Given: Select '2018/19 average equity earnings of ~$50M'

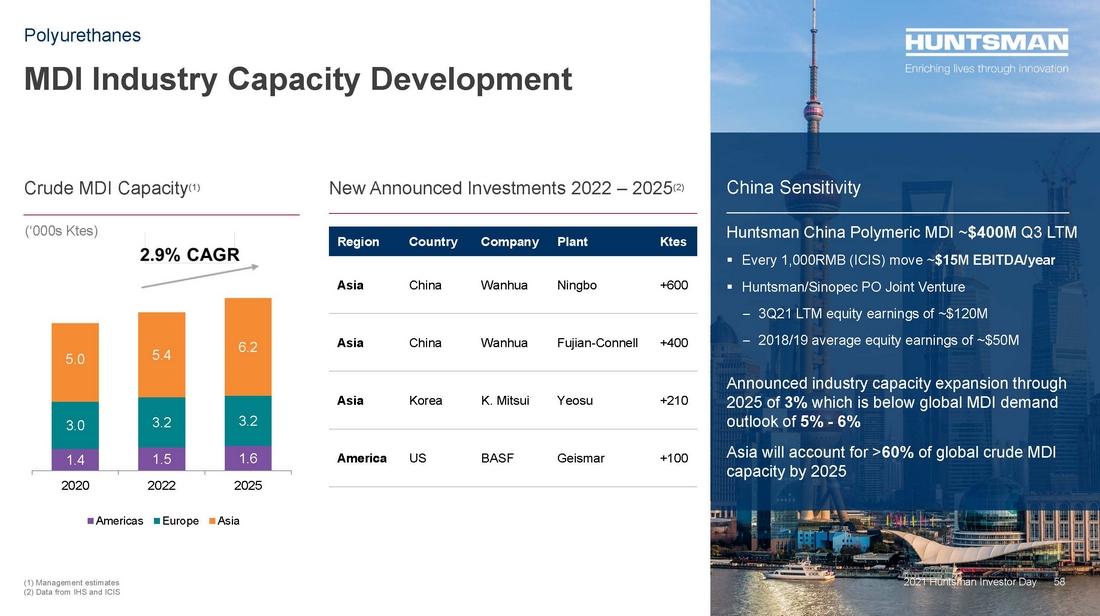Looking at the screenshot, I should (x=888, y=340).
